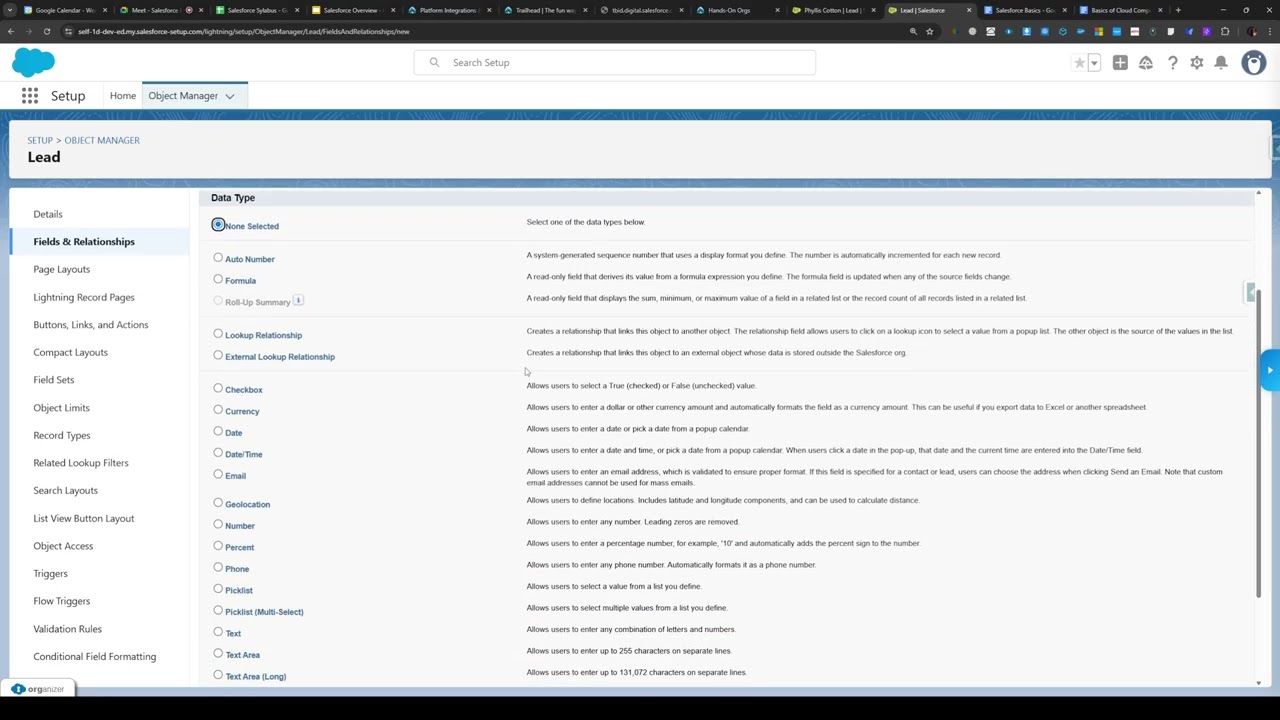Screen dimensions: 1280x720
Task: Select the Email data type
Action: (x=218, y=475)
